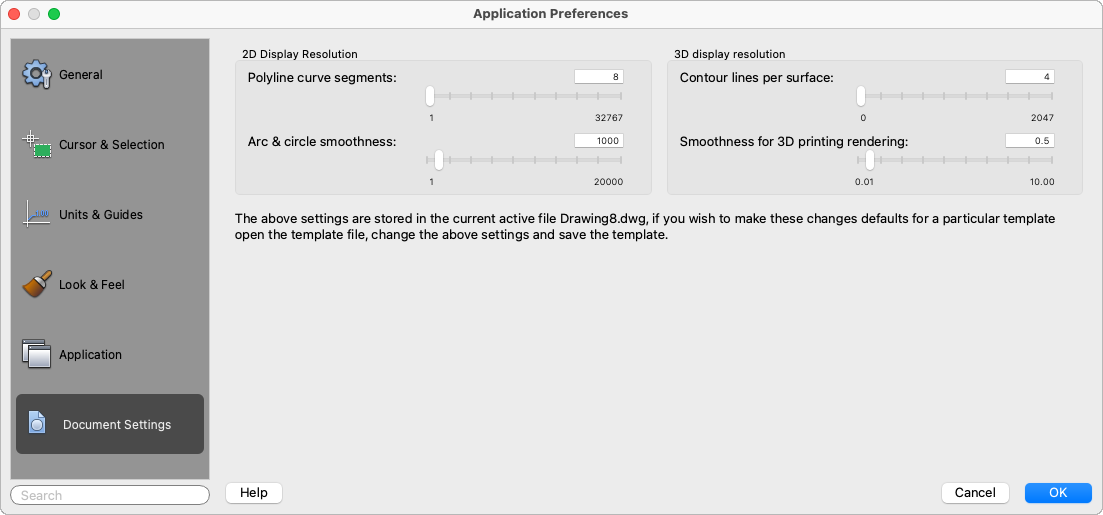Focus the preferences Search field
The image size is (1103, 515).
[x=110, y=495]
